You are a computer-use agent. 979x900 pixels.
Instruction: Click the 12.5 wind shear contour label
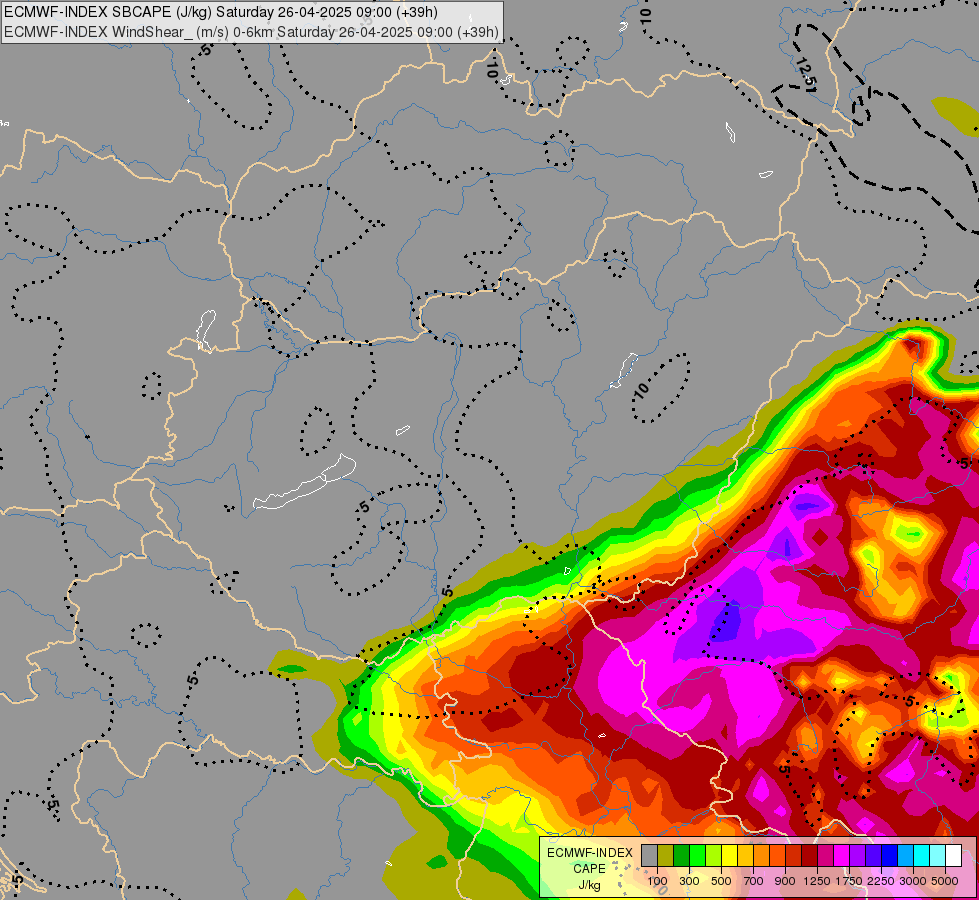806,74
